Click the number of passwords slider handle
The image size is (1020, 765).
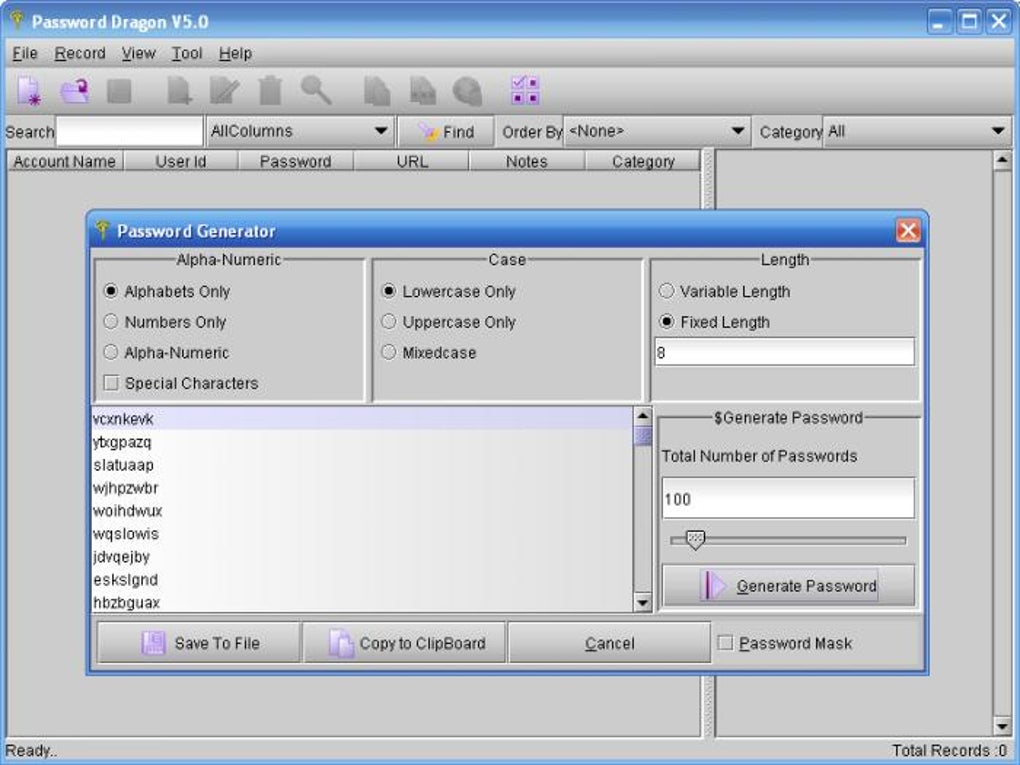coord(695,540)
